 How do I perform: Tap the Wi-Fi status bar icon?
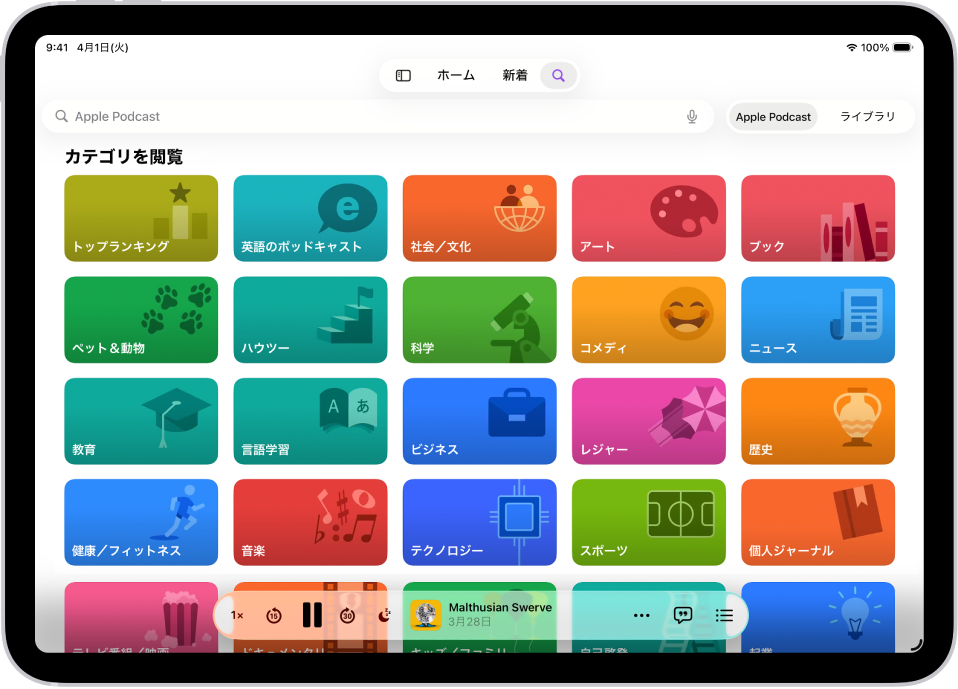(851, 47)
